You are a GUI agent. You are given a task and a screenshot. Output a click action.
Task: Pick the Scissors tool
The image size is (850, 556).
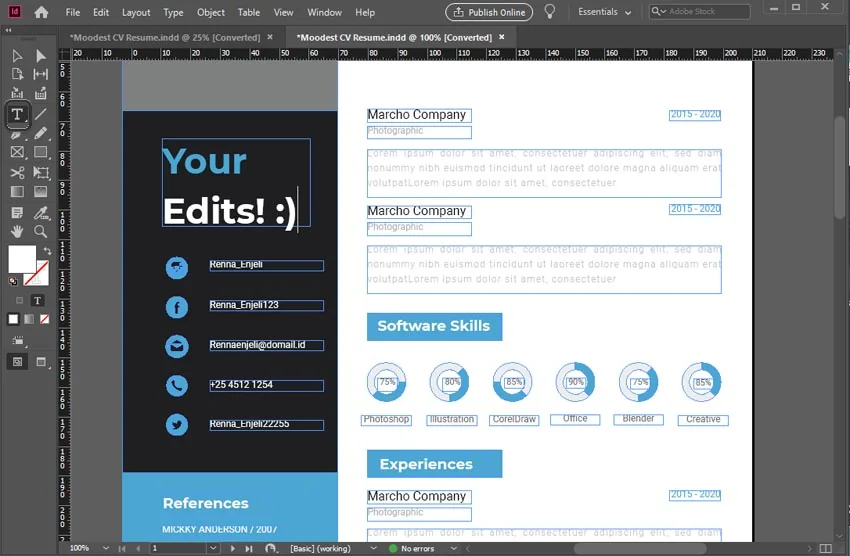coord(17,173)
